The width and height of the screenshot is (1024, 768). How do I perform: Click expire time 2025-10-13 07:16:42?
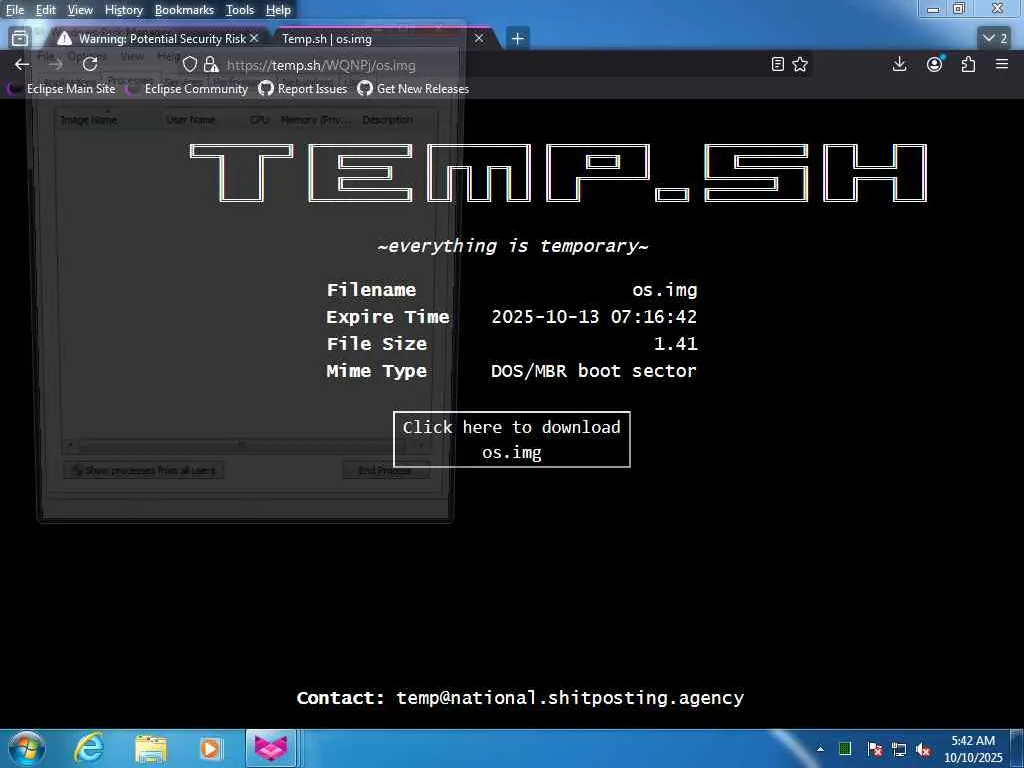pyautogui.click(x=594, y=317)
